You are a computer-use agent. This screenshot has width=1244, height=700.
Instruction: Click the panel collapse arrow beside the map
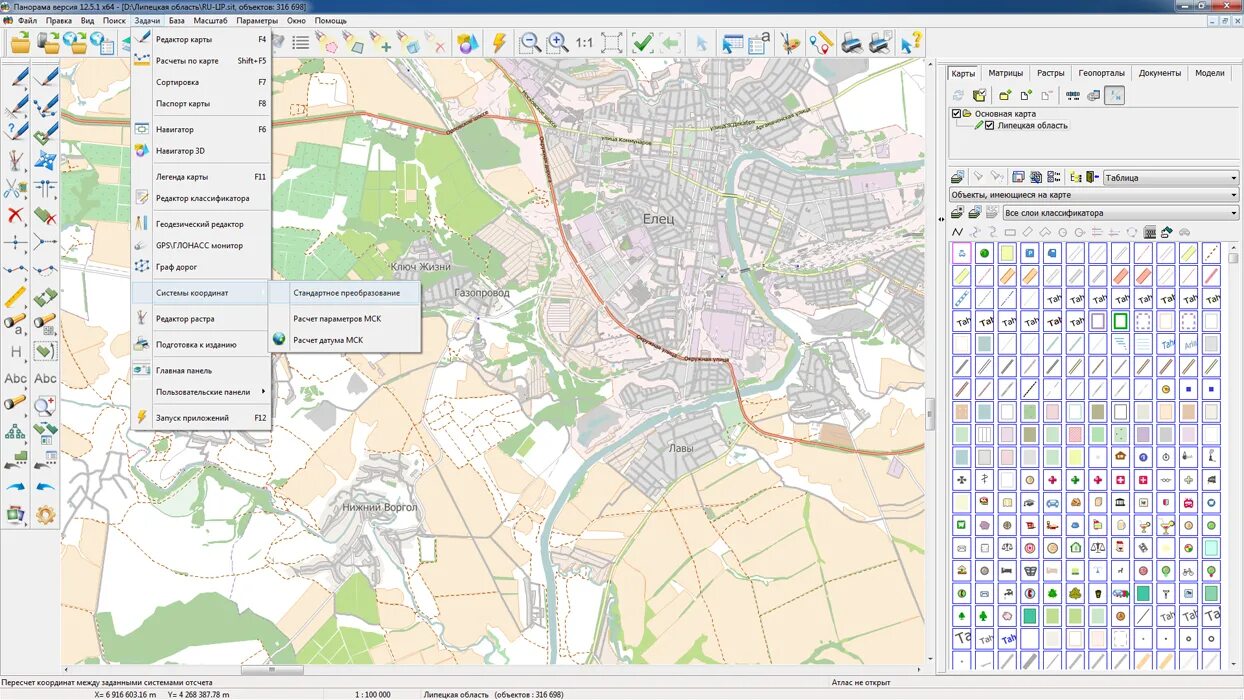click(941, 219)
